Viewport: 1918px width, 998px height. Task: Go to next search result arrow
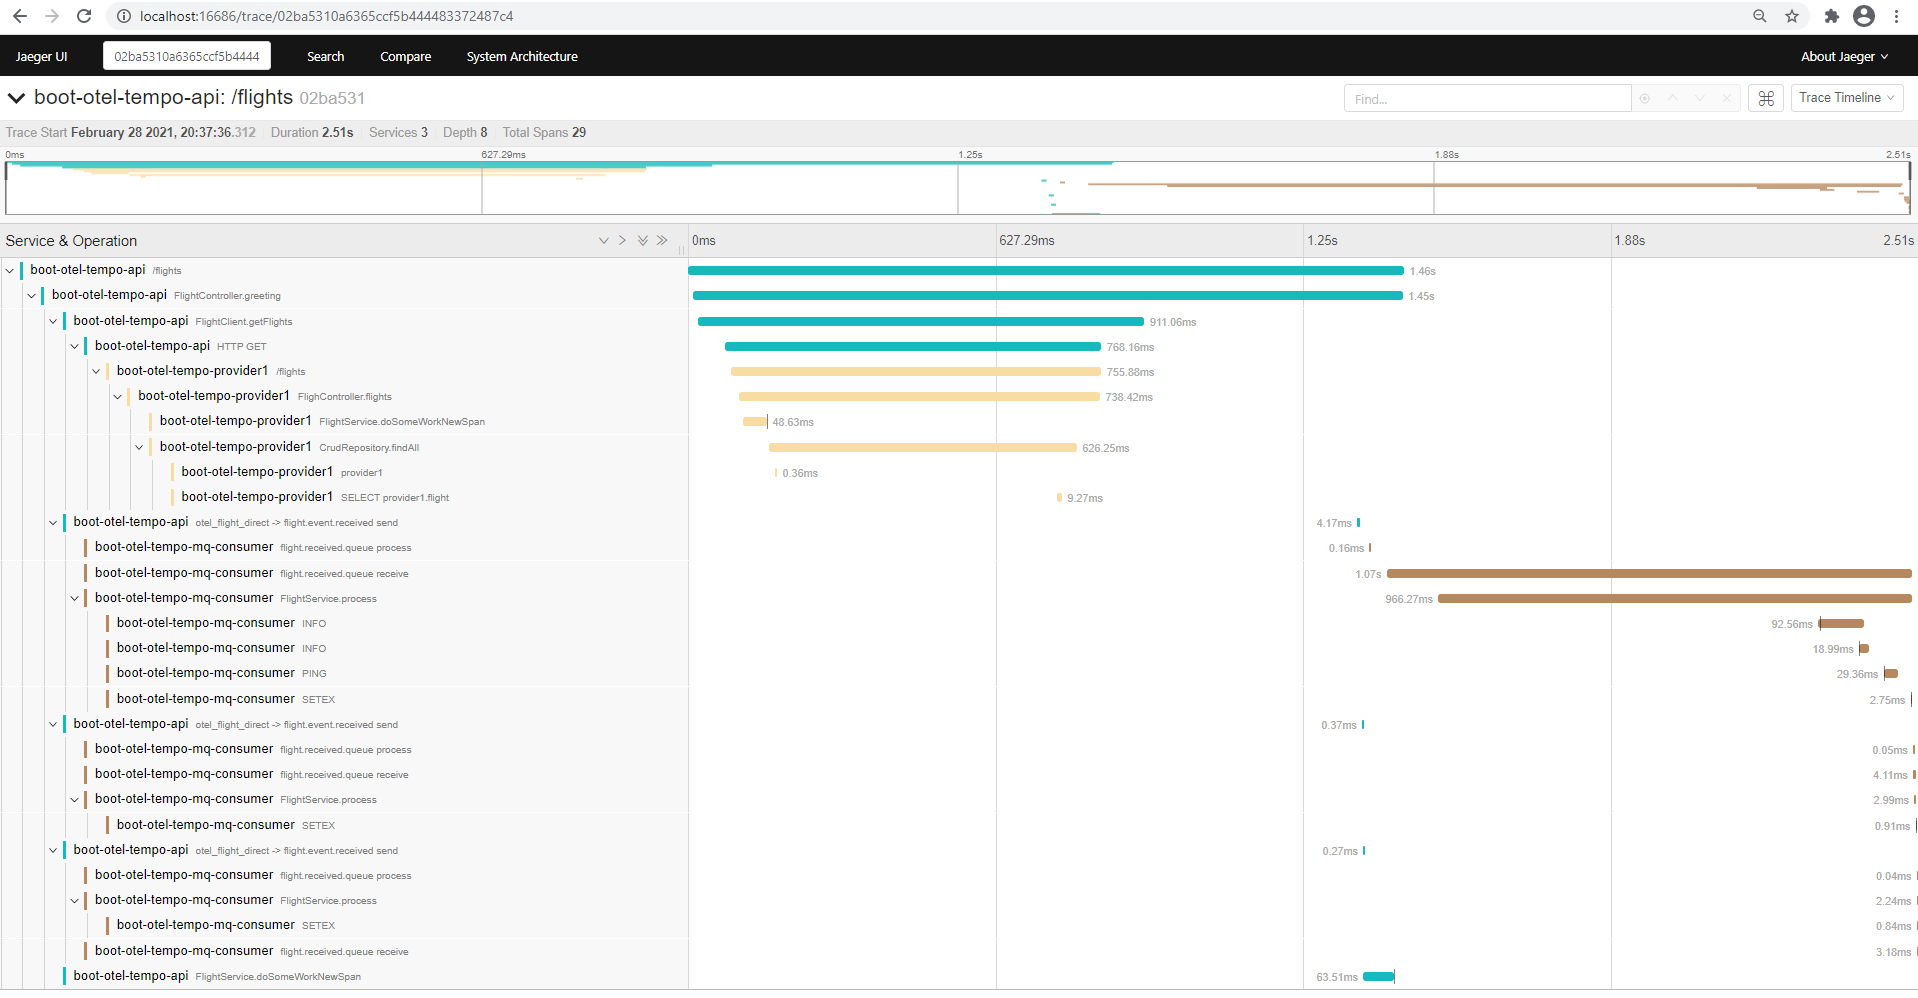[x=1699, y=98]
